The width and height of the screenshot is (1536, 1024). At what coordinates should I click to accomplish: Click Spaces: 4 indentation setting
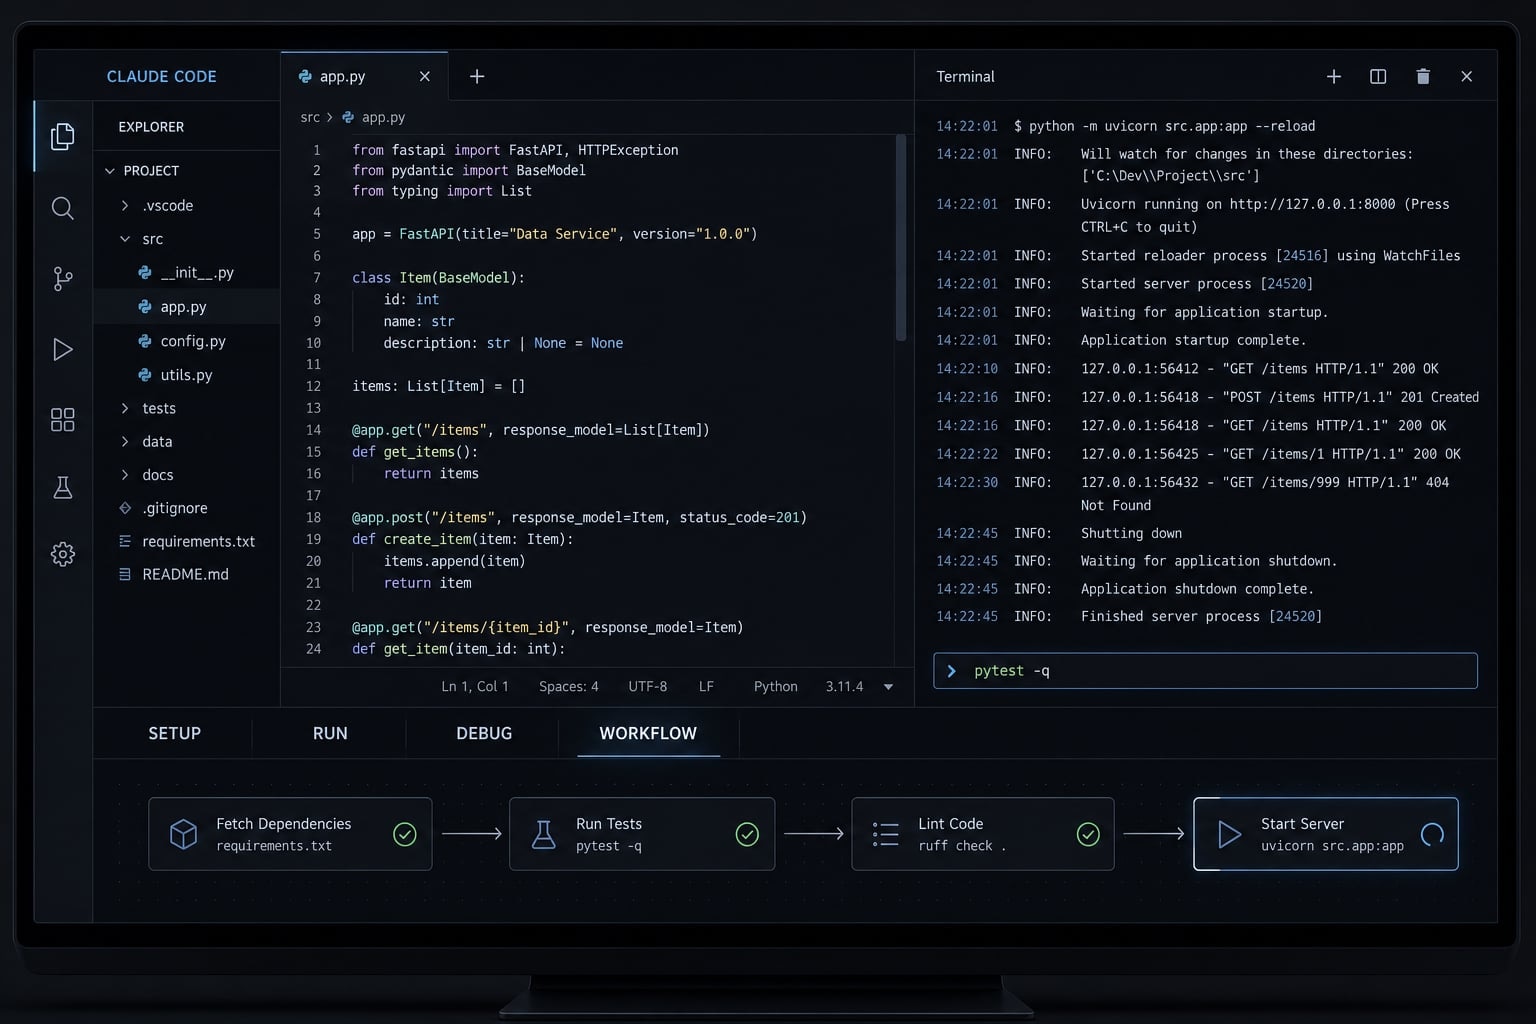coord(569,687)
